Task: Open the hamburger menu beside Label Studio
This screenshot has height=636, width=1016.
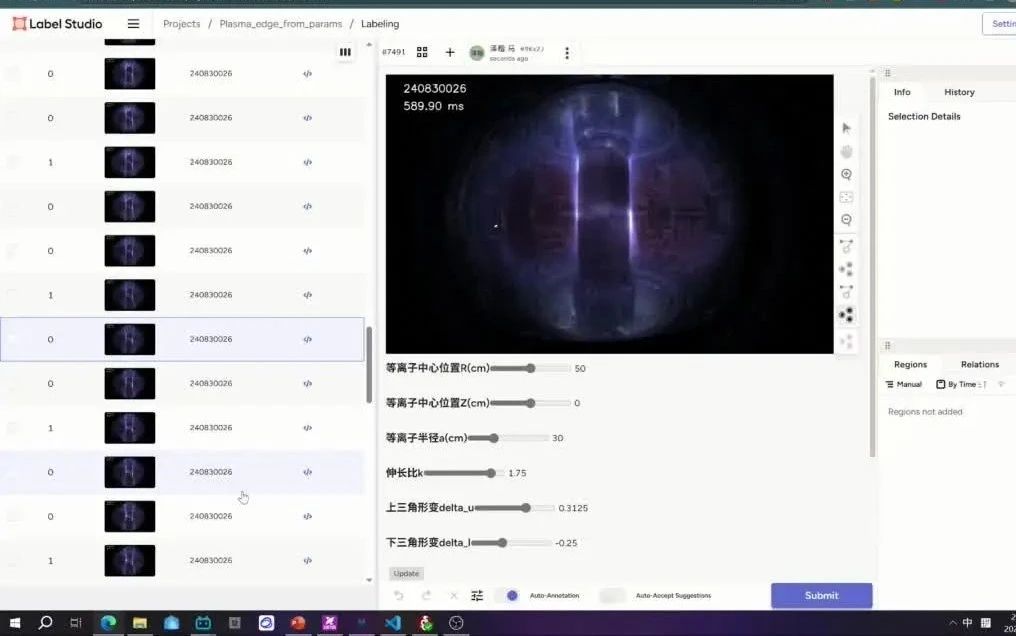Action: point(133,24)
